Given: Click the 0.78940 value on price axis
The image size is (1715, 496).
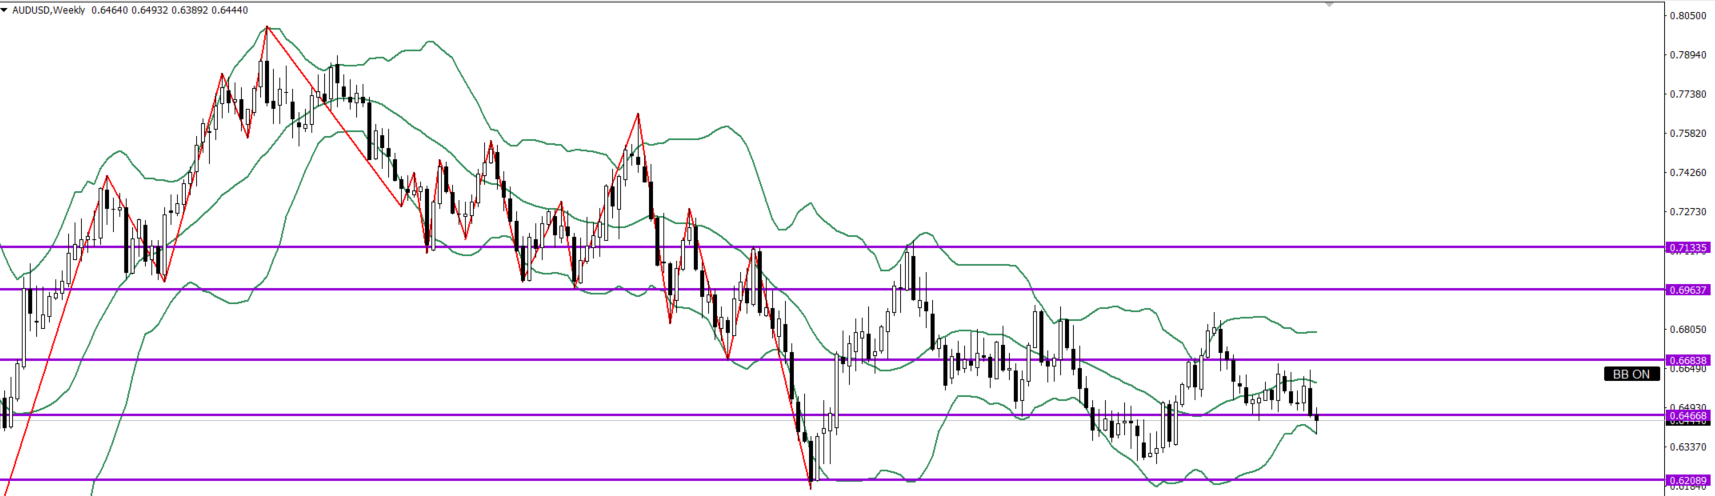Looking at the screenshot, I should [x=1688, y=55].
